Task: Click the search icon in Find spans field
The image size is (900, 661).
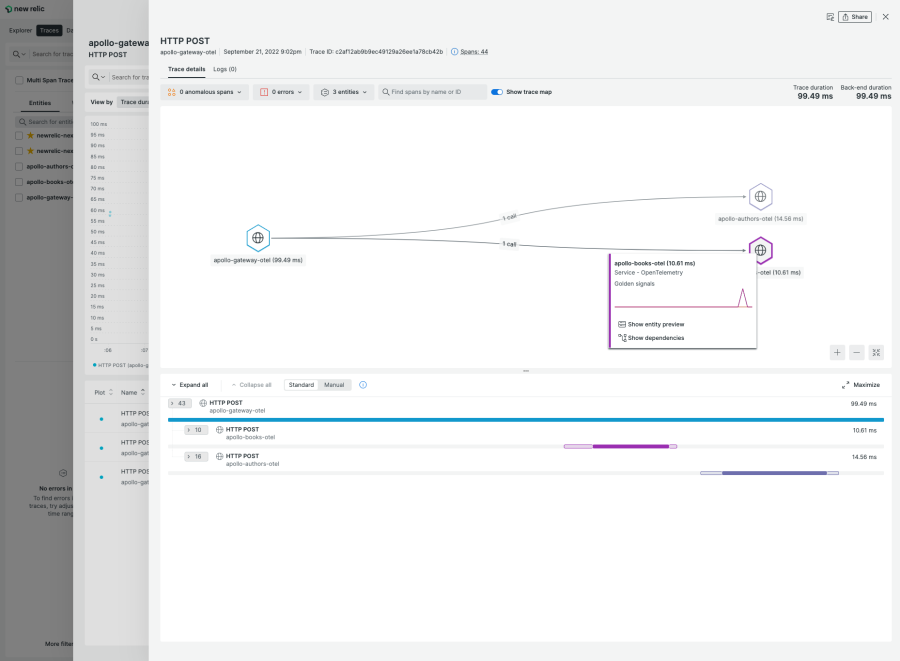Action: coord(386,92)
